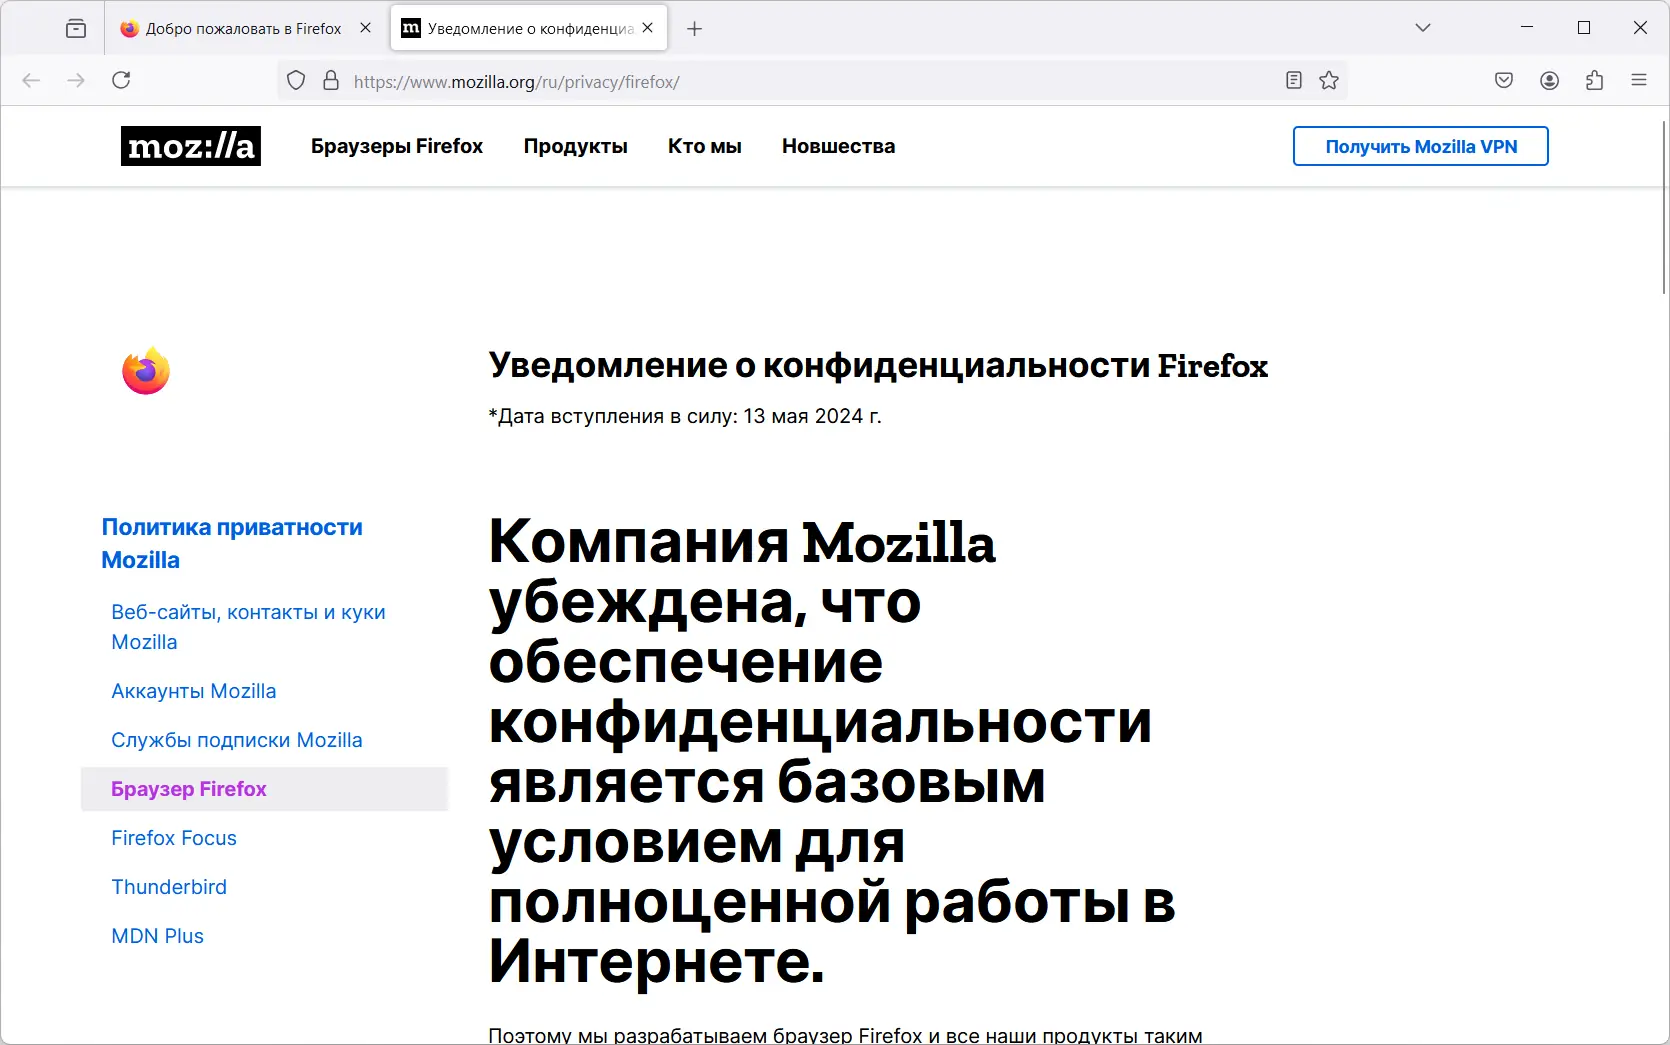Viewport: 1670px width, 1045px height.
Task: Select the Уведомление о конфиденциальности tab
Action: (528, 28)
